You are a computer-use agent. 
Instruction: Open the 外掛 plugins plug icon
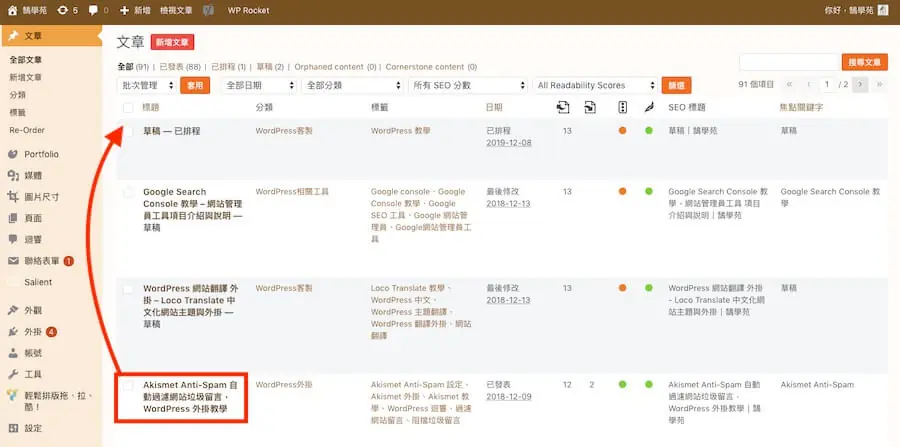click(x=13, y=332)
